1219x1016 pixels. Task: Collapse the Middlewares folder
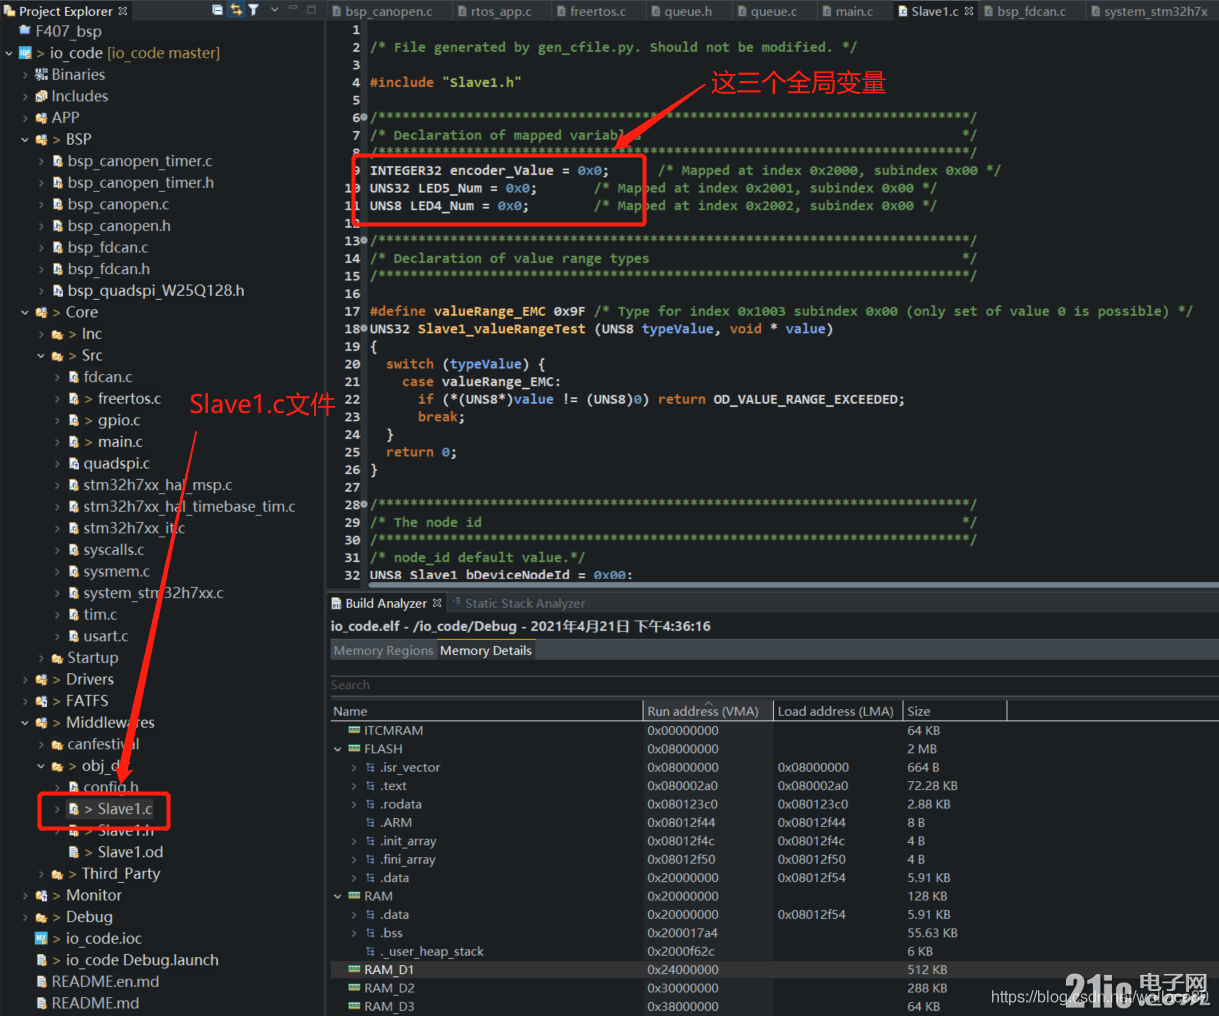point(25,722)
